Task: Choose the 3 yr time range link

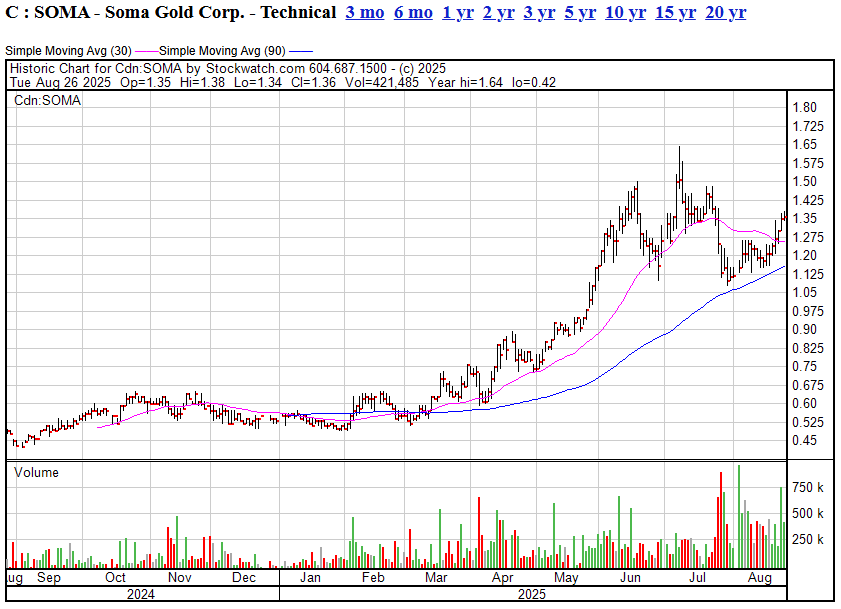Action: 539,12
